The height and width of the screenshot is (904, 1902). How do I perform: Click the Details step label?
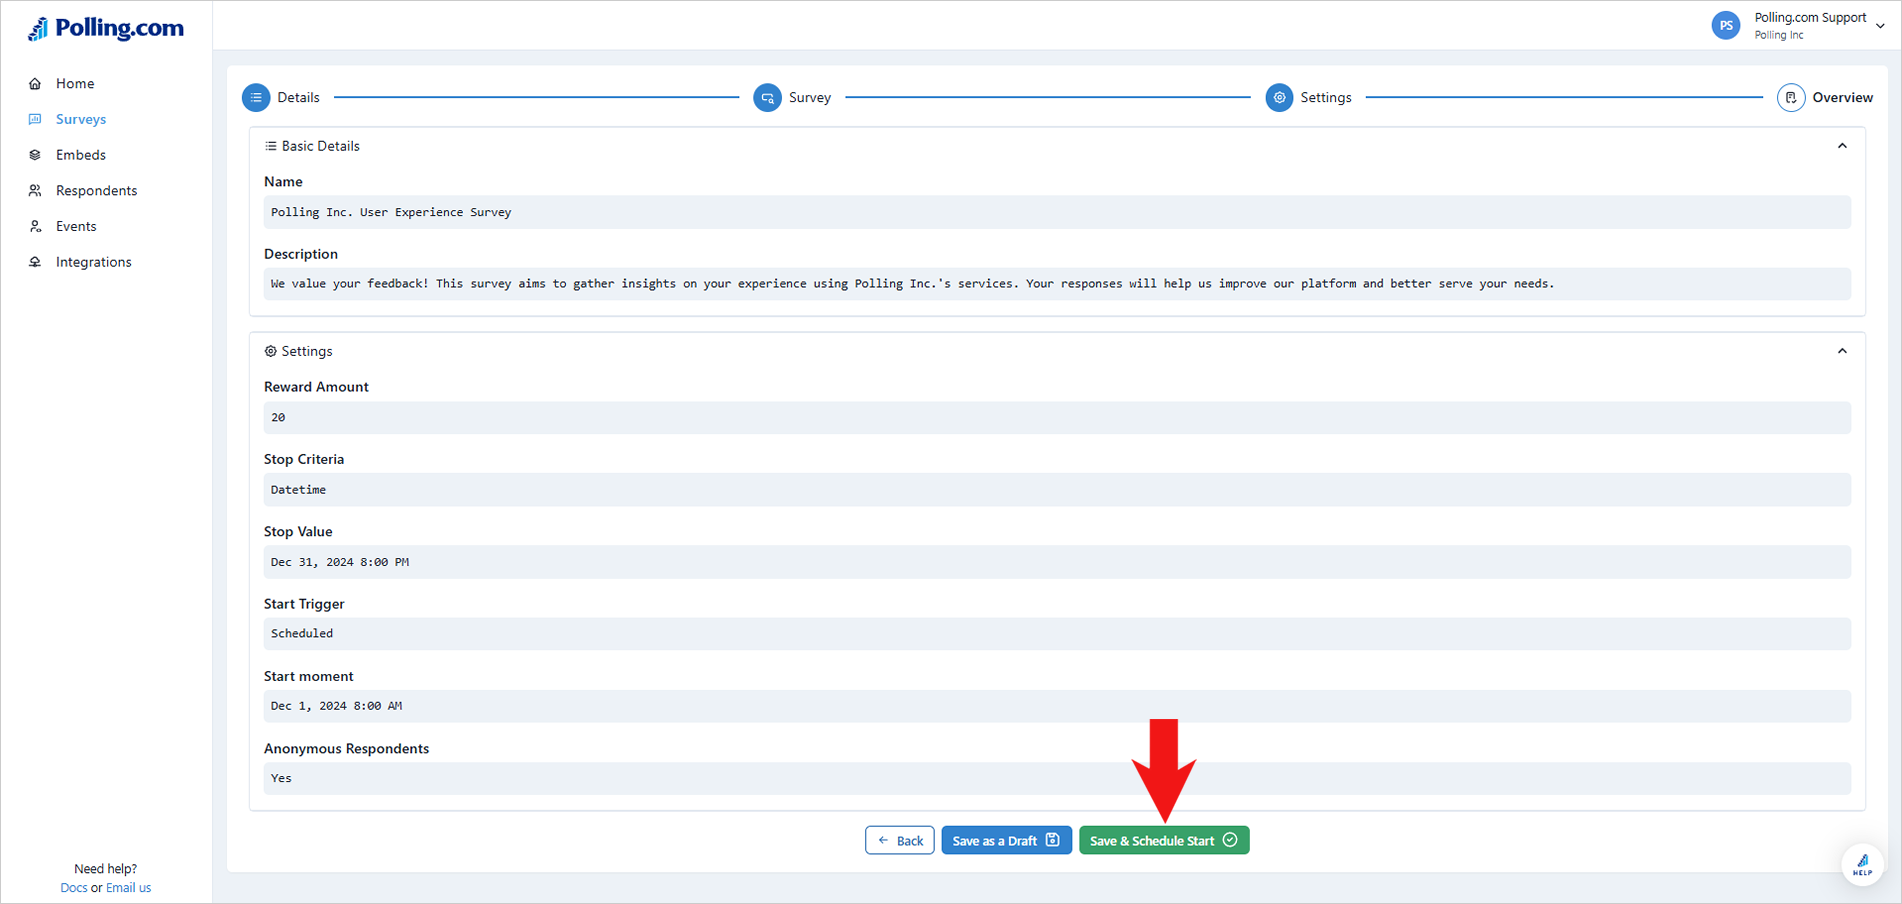click(298, 97)
